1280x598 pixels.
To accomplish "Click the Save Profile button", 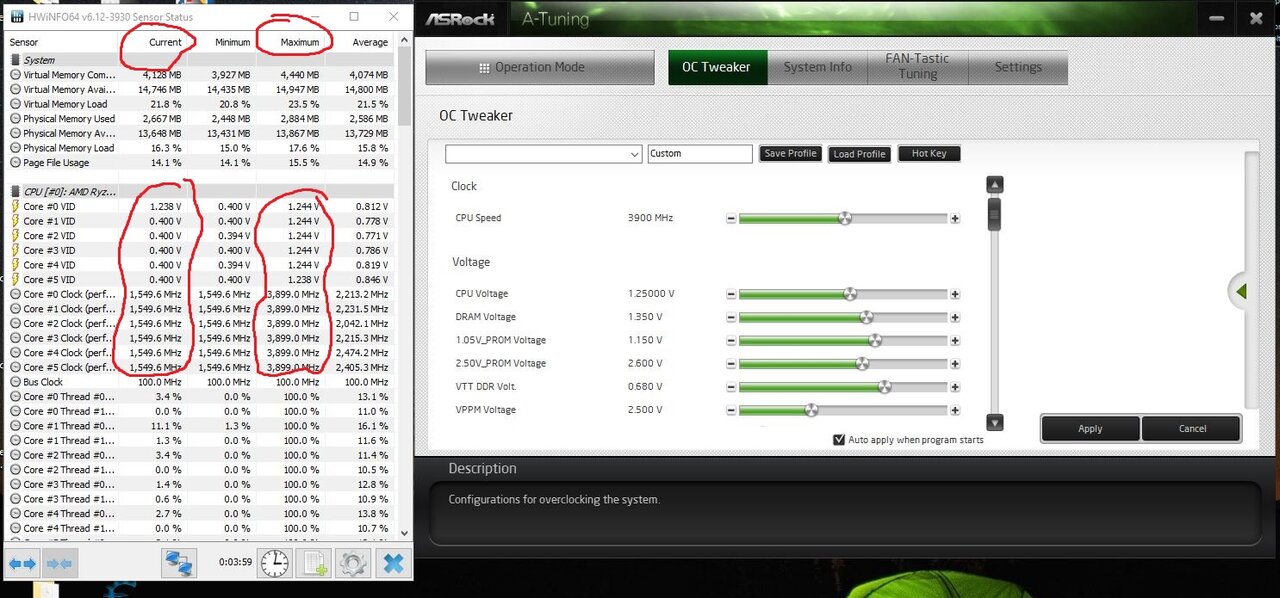I will tap(790, 154).
